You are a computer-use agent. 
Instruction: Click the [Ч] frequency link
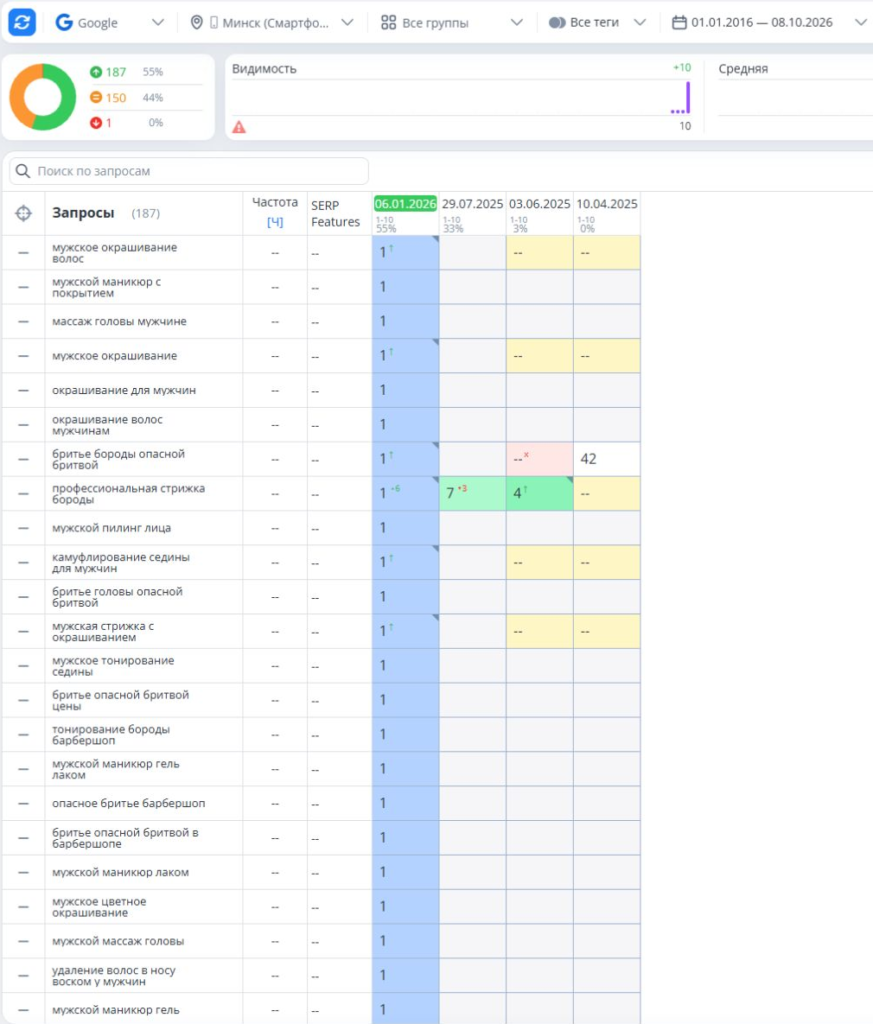click(x=275, y=222)
